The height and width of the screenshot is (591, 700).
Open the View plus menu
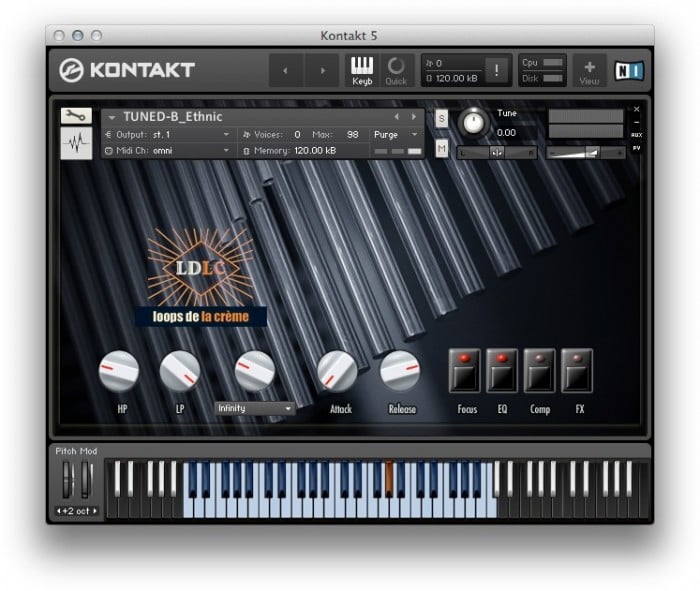pyautogui.click(x=589, y=71)
